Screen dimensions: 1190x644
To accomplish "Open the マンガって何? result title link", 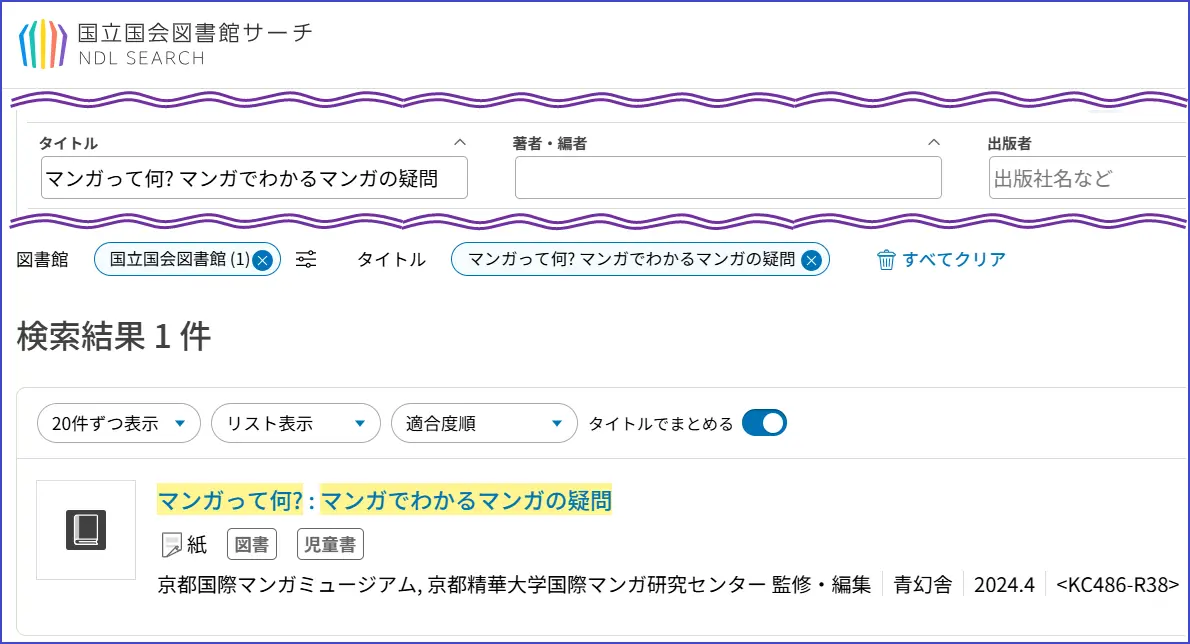I will click(x=384, y=500).
